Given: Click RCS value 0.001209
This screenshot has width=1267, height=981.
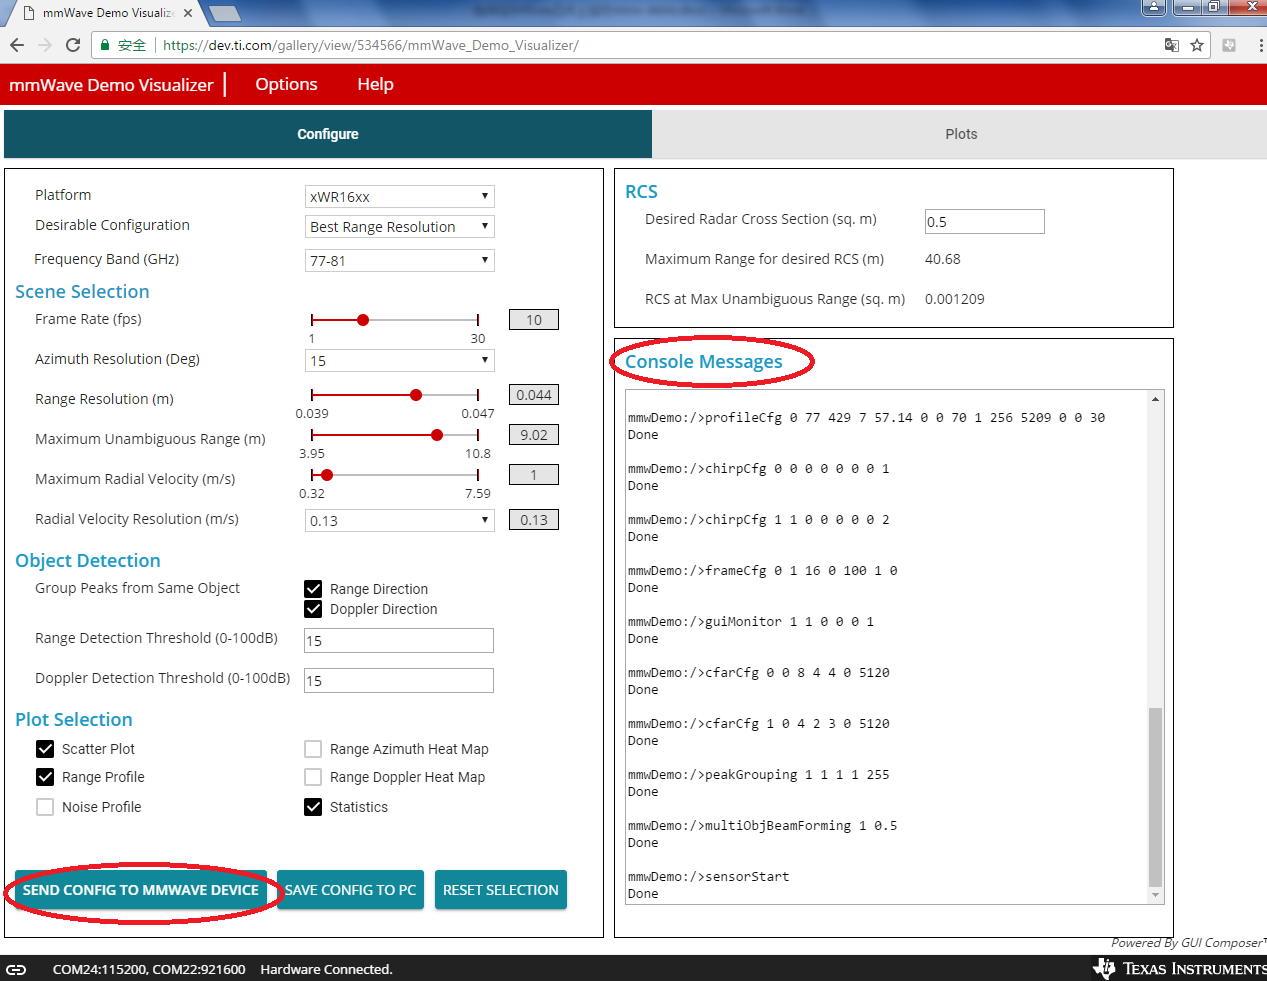Looking at the screenshot, I should pyautogui.click(x=954, y=299).
